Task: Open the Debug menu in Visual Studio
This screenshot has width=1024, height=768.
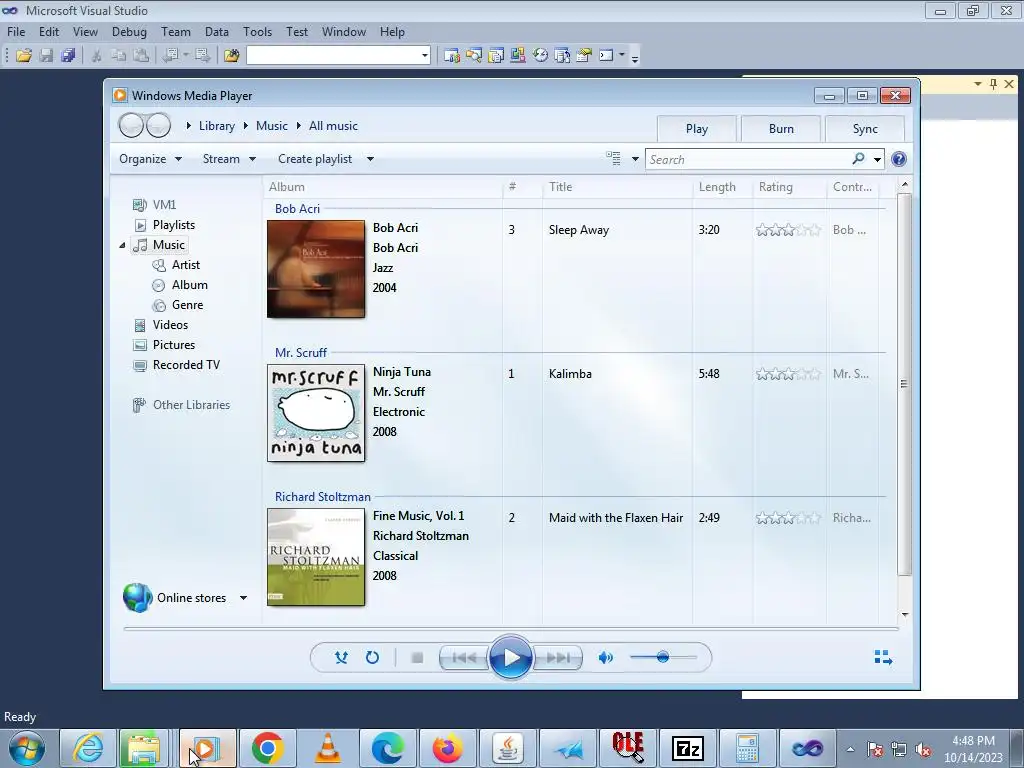Action: coord(129,32)
